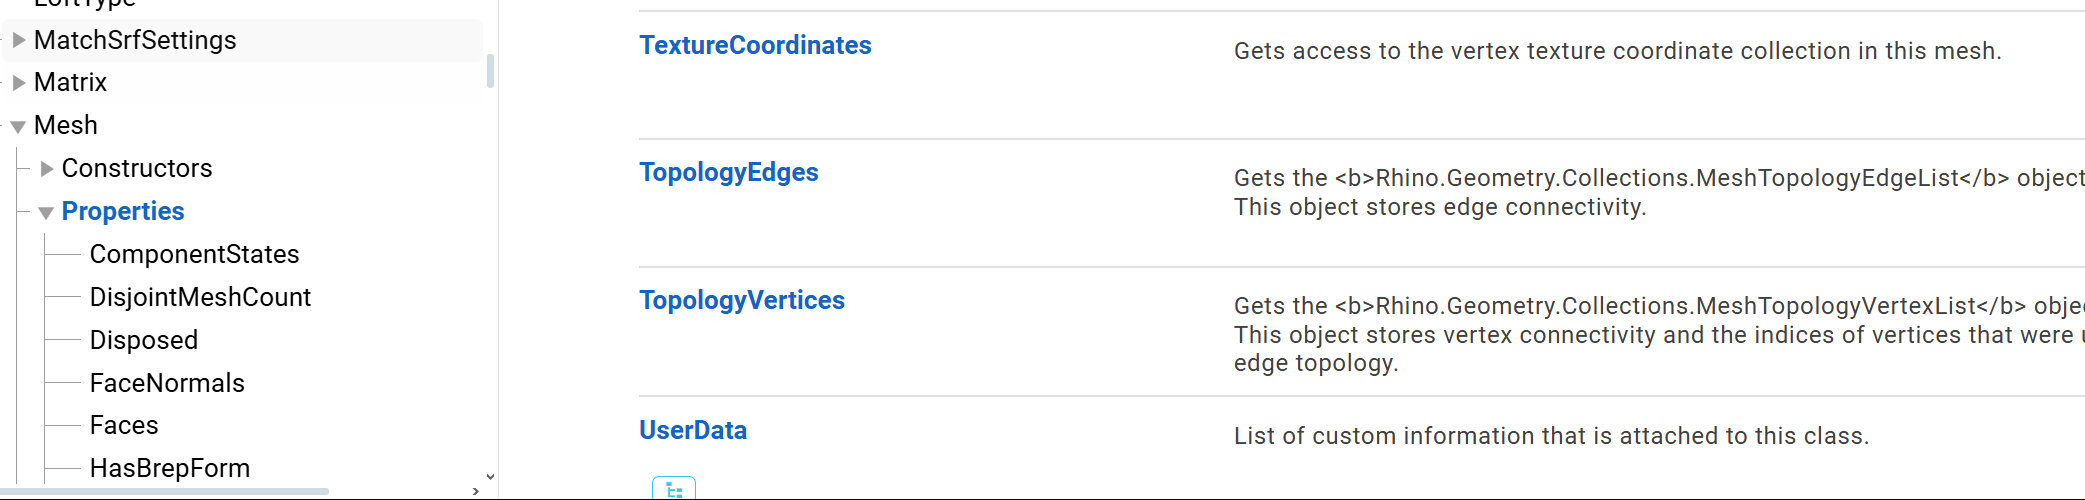Expand the MatchSrfSettings tree node

pos(19,40)
